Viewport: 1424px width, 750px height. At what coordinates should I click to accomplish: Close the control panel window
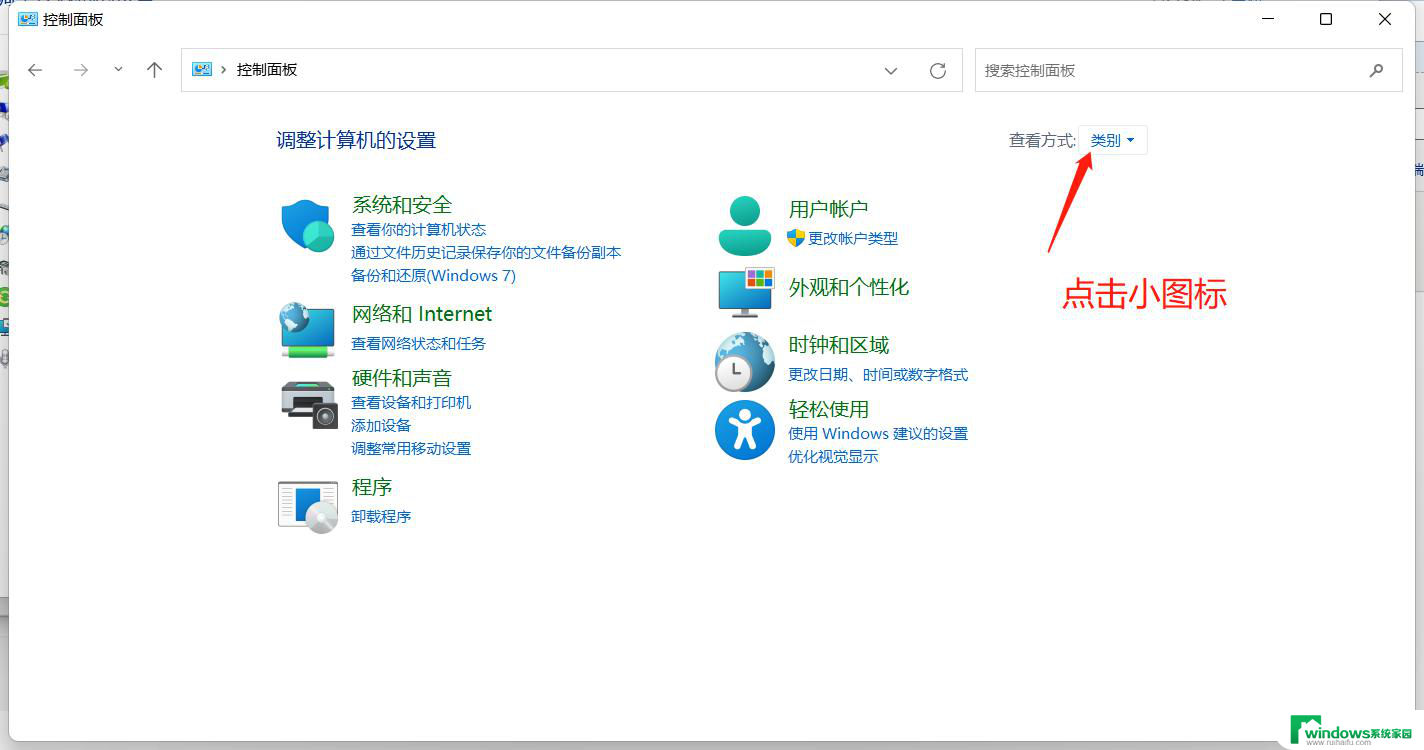tap(1385, 19)
